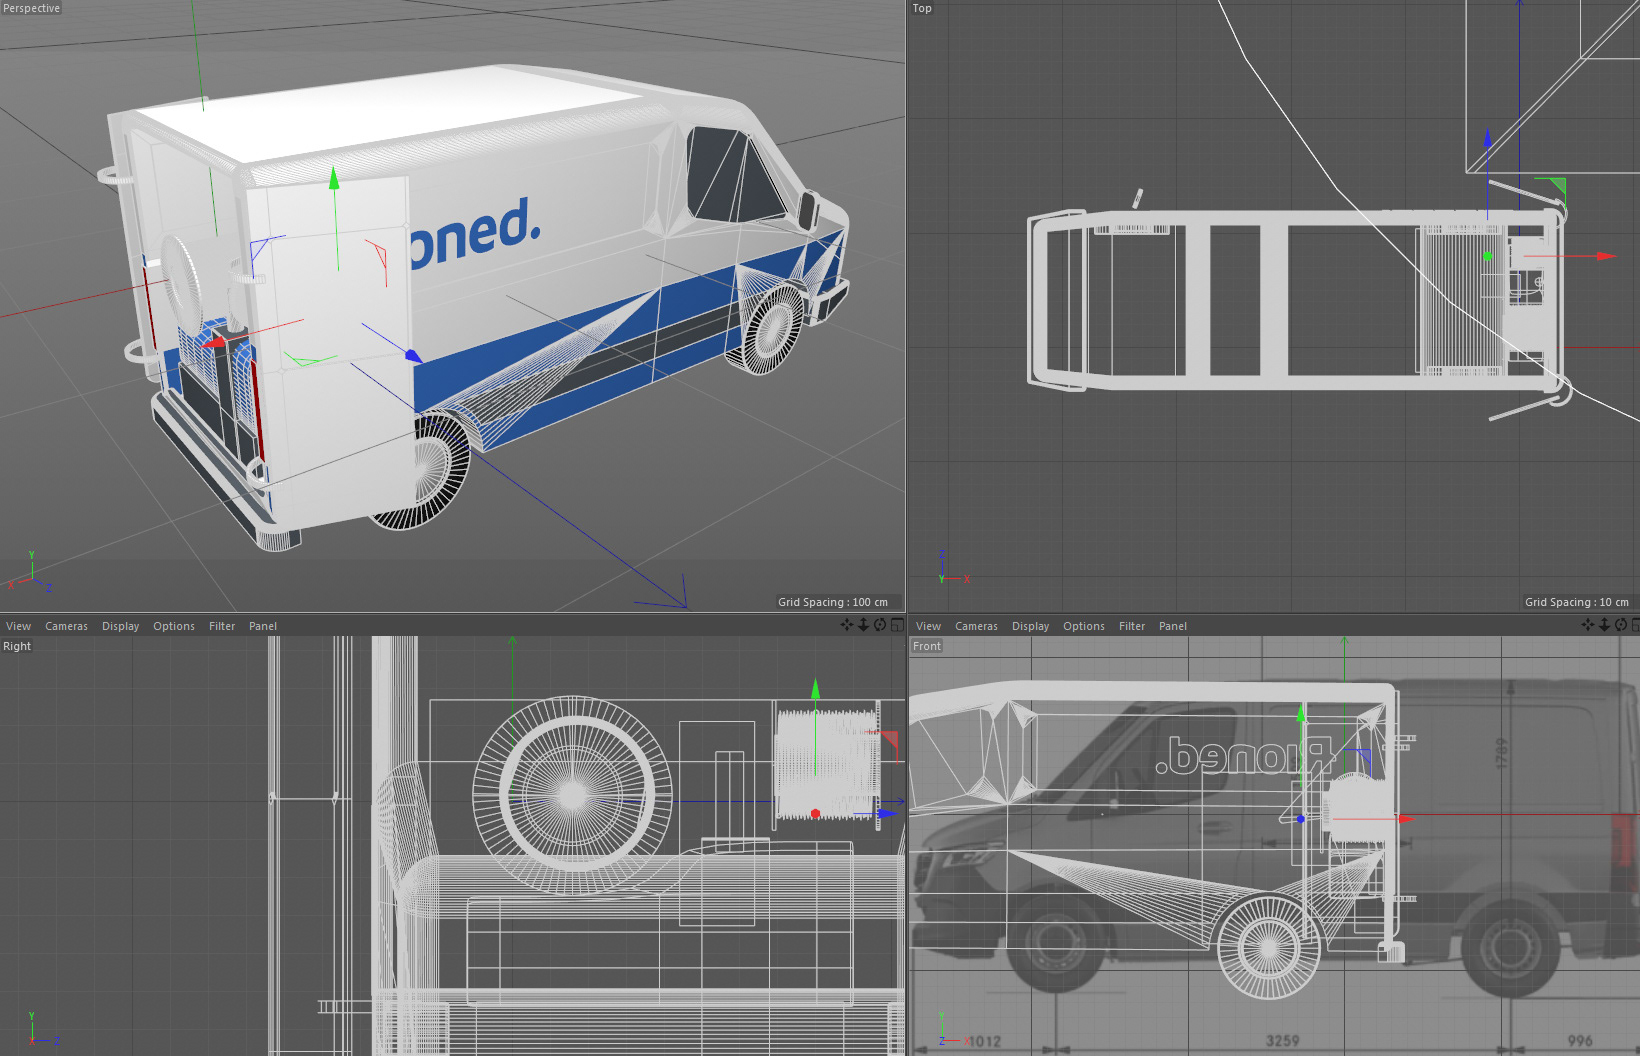Open the Display menu in the Right viewport
1640x1056 pixels.
point(120,626)
